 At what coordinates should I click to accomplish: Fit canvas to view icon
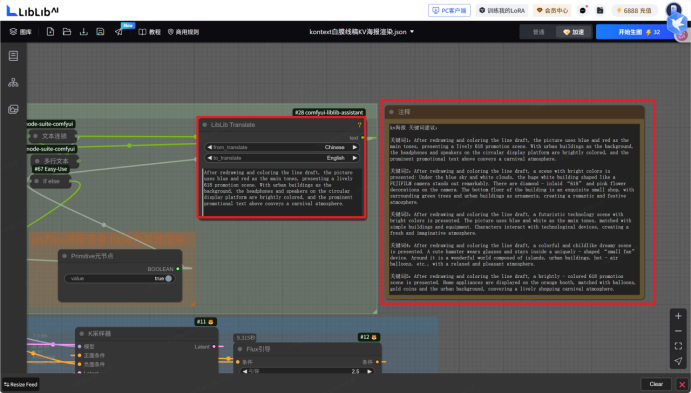pos(678,346)
